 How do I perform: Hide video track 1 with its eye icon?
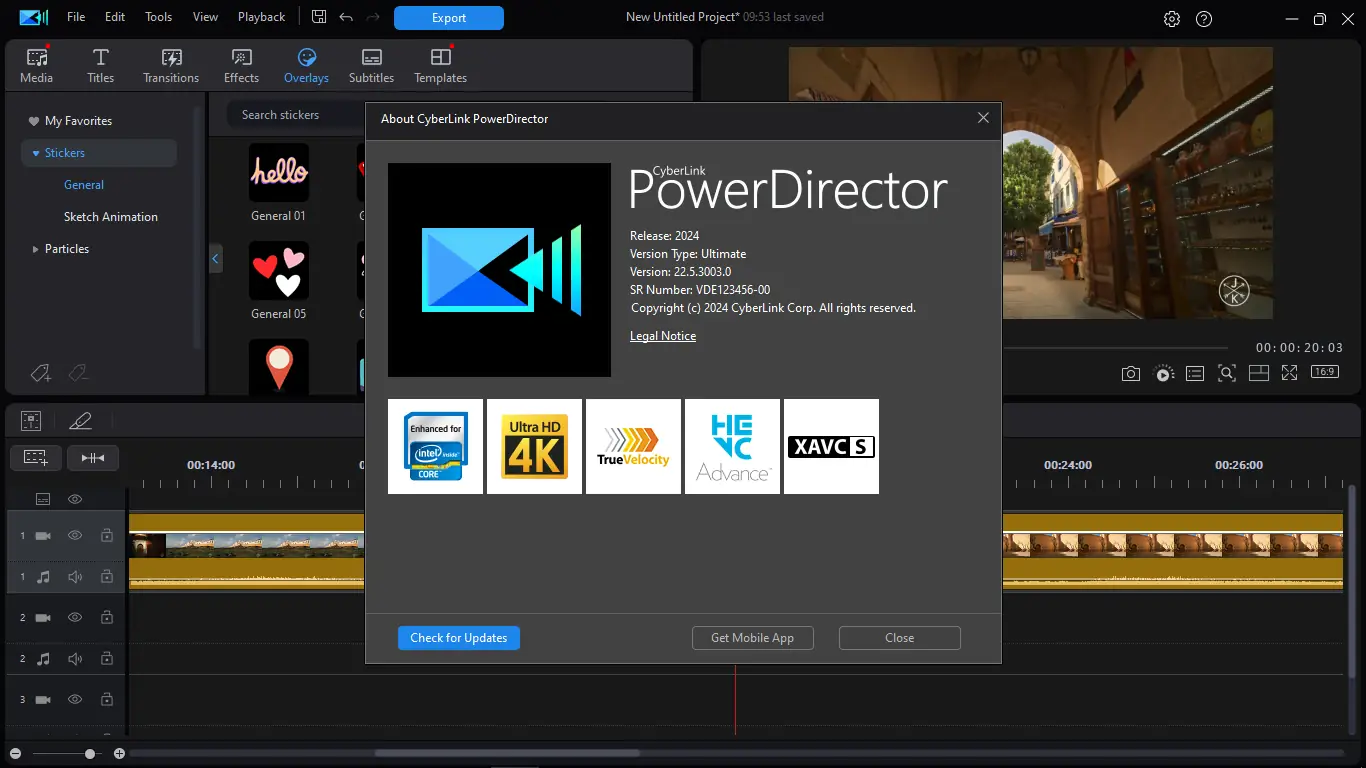[75, 536]
